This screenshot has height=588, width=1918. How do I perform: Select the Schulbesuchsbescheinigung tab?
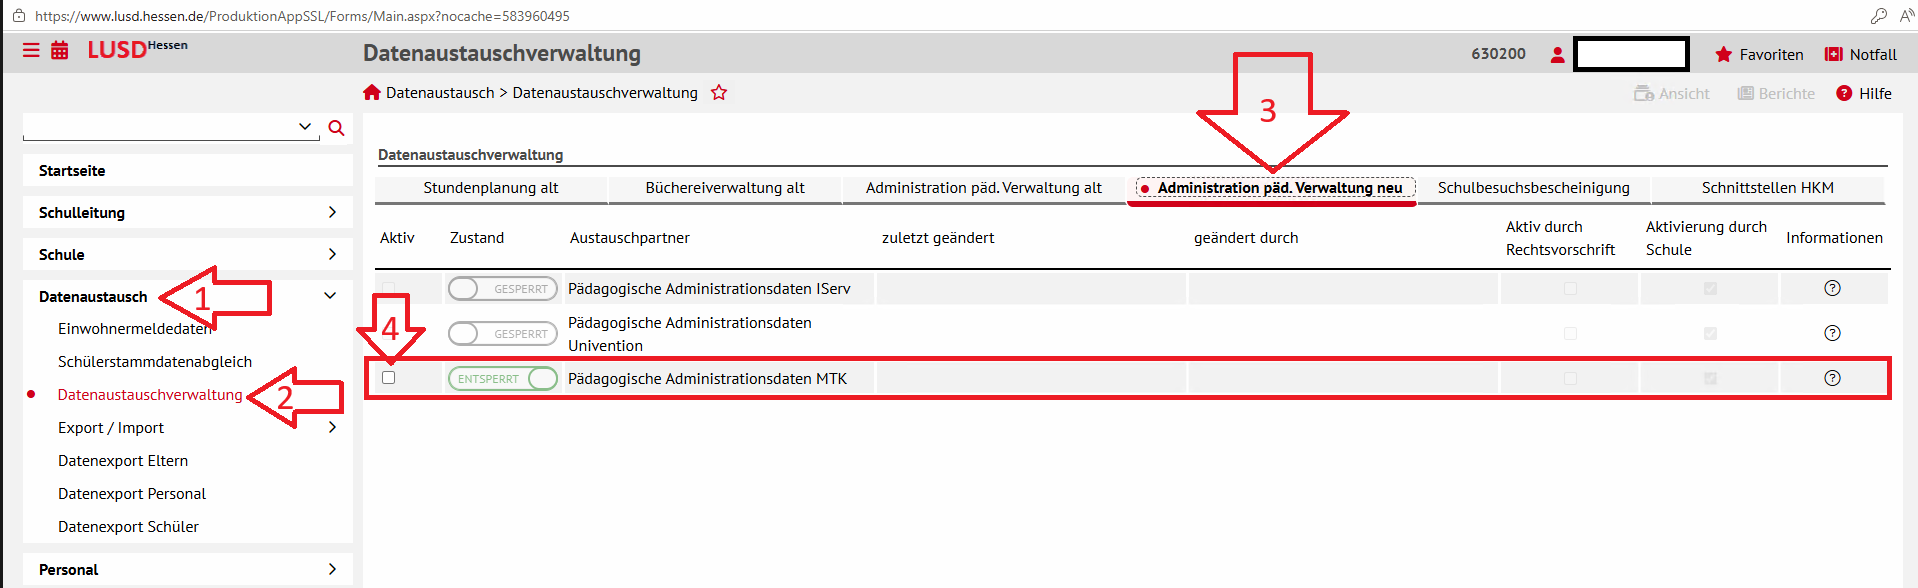pyautogui.click(x=1534, y=188)
